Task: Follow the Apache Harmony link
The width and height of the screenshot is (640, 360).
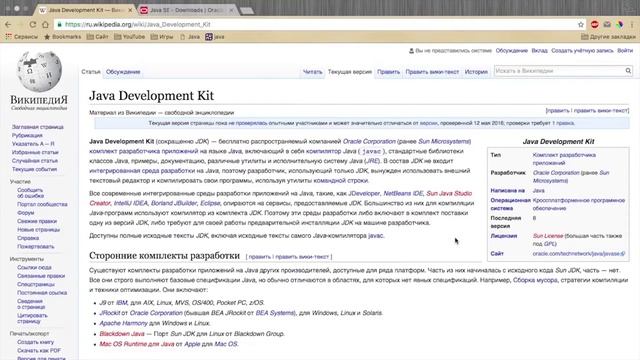Action: coord(123,323)
